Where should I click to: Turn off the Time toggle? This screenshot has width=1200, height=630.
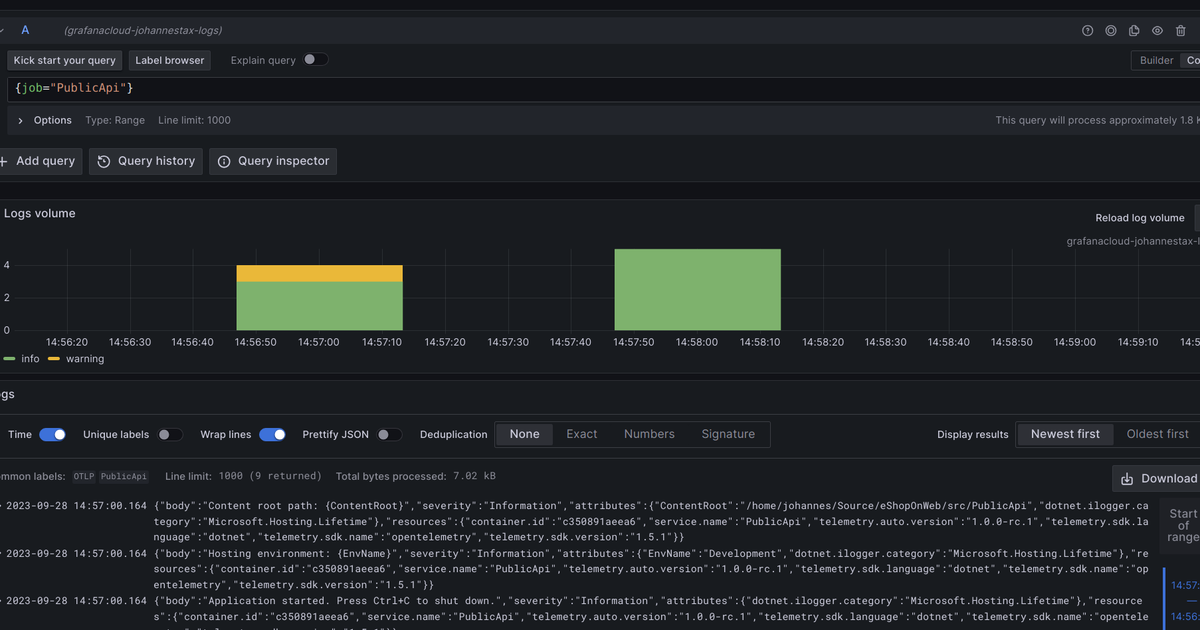click(52, 434)
